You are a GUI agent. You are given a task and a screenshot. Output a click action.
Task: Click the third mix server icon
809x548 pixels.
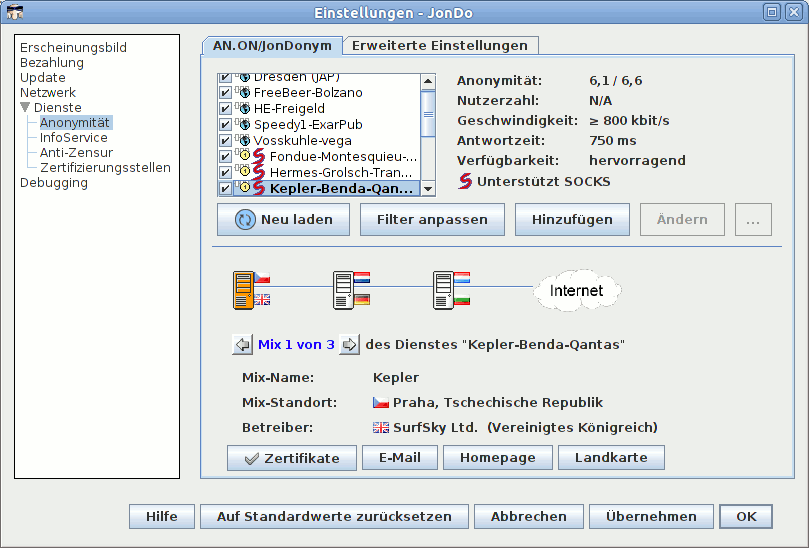[x=443, y=291]
